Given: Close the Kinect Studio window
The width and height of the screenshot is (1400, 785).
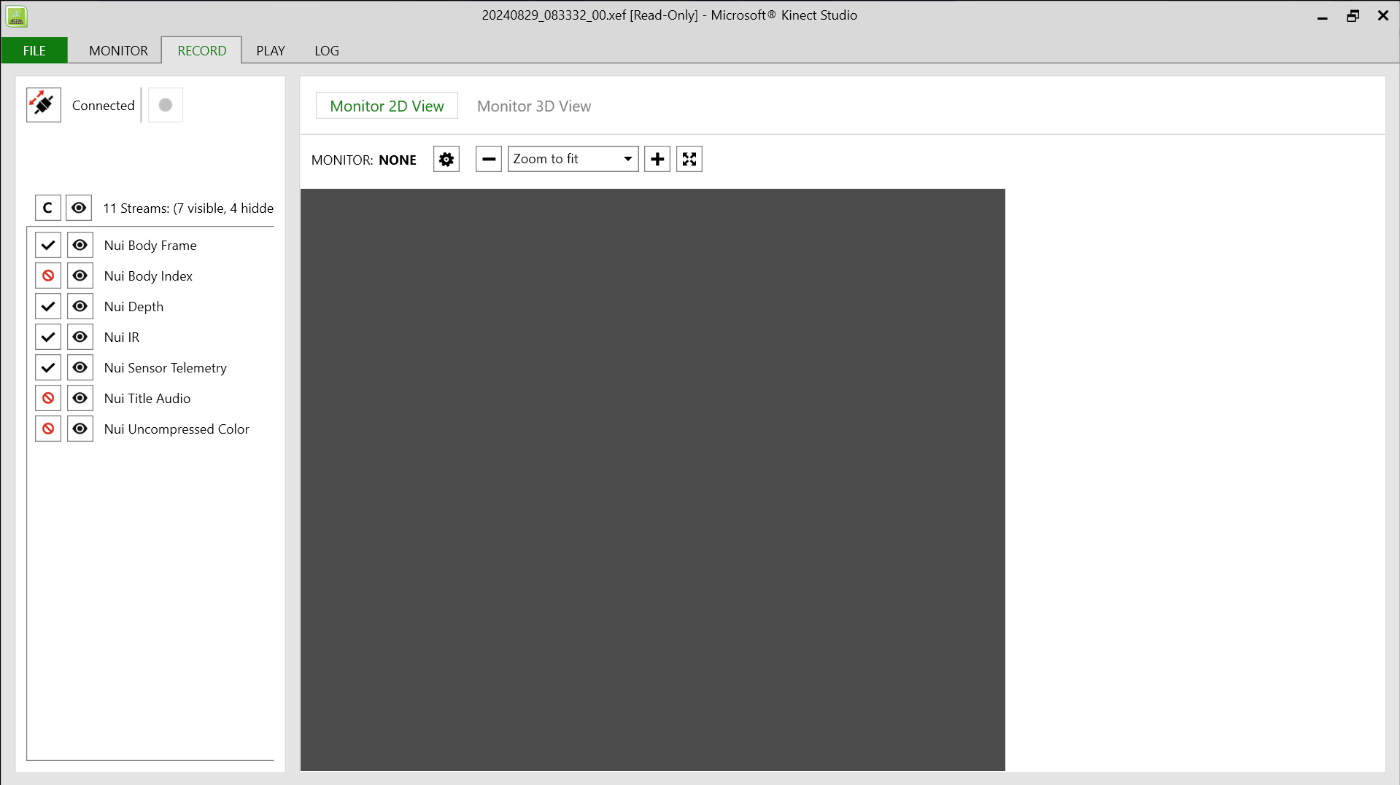Looking at the screenshot, I should click(1383, 16).
